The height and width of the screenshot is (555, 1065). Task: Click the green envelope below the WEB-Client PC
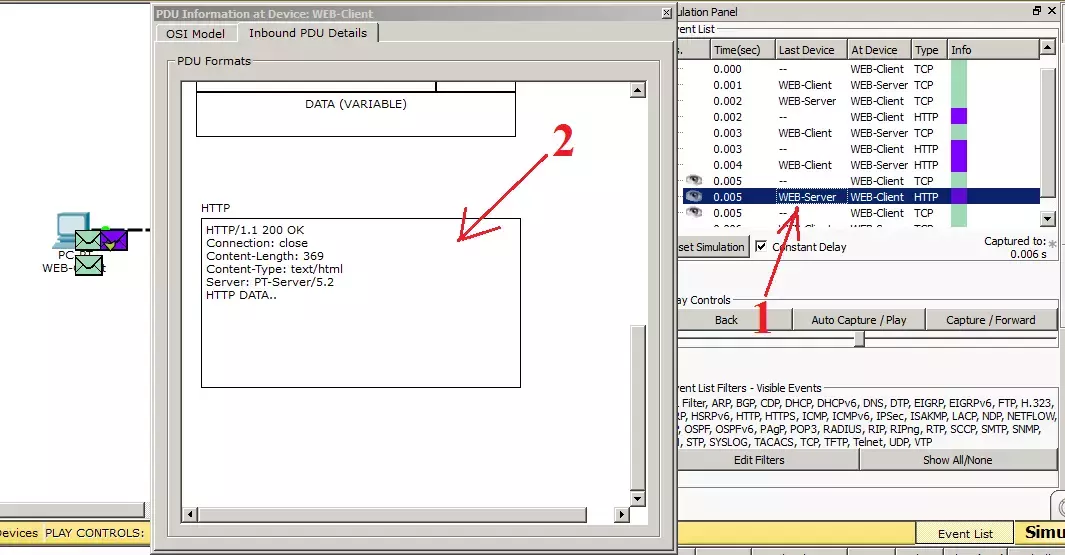pos(89,265)
